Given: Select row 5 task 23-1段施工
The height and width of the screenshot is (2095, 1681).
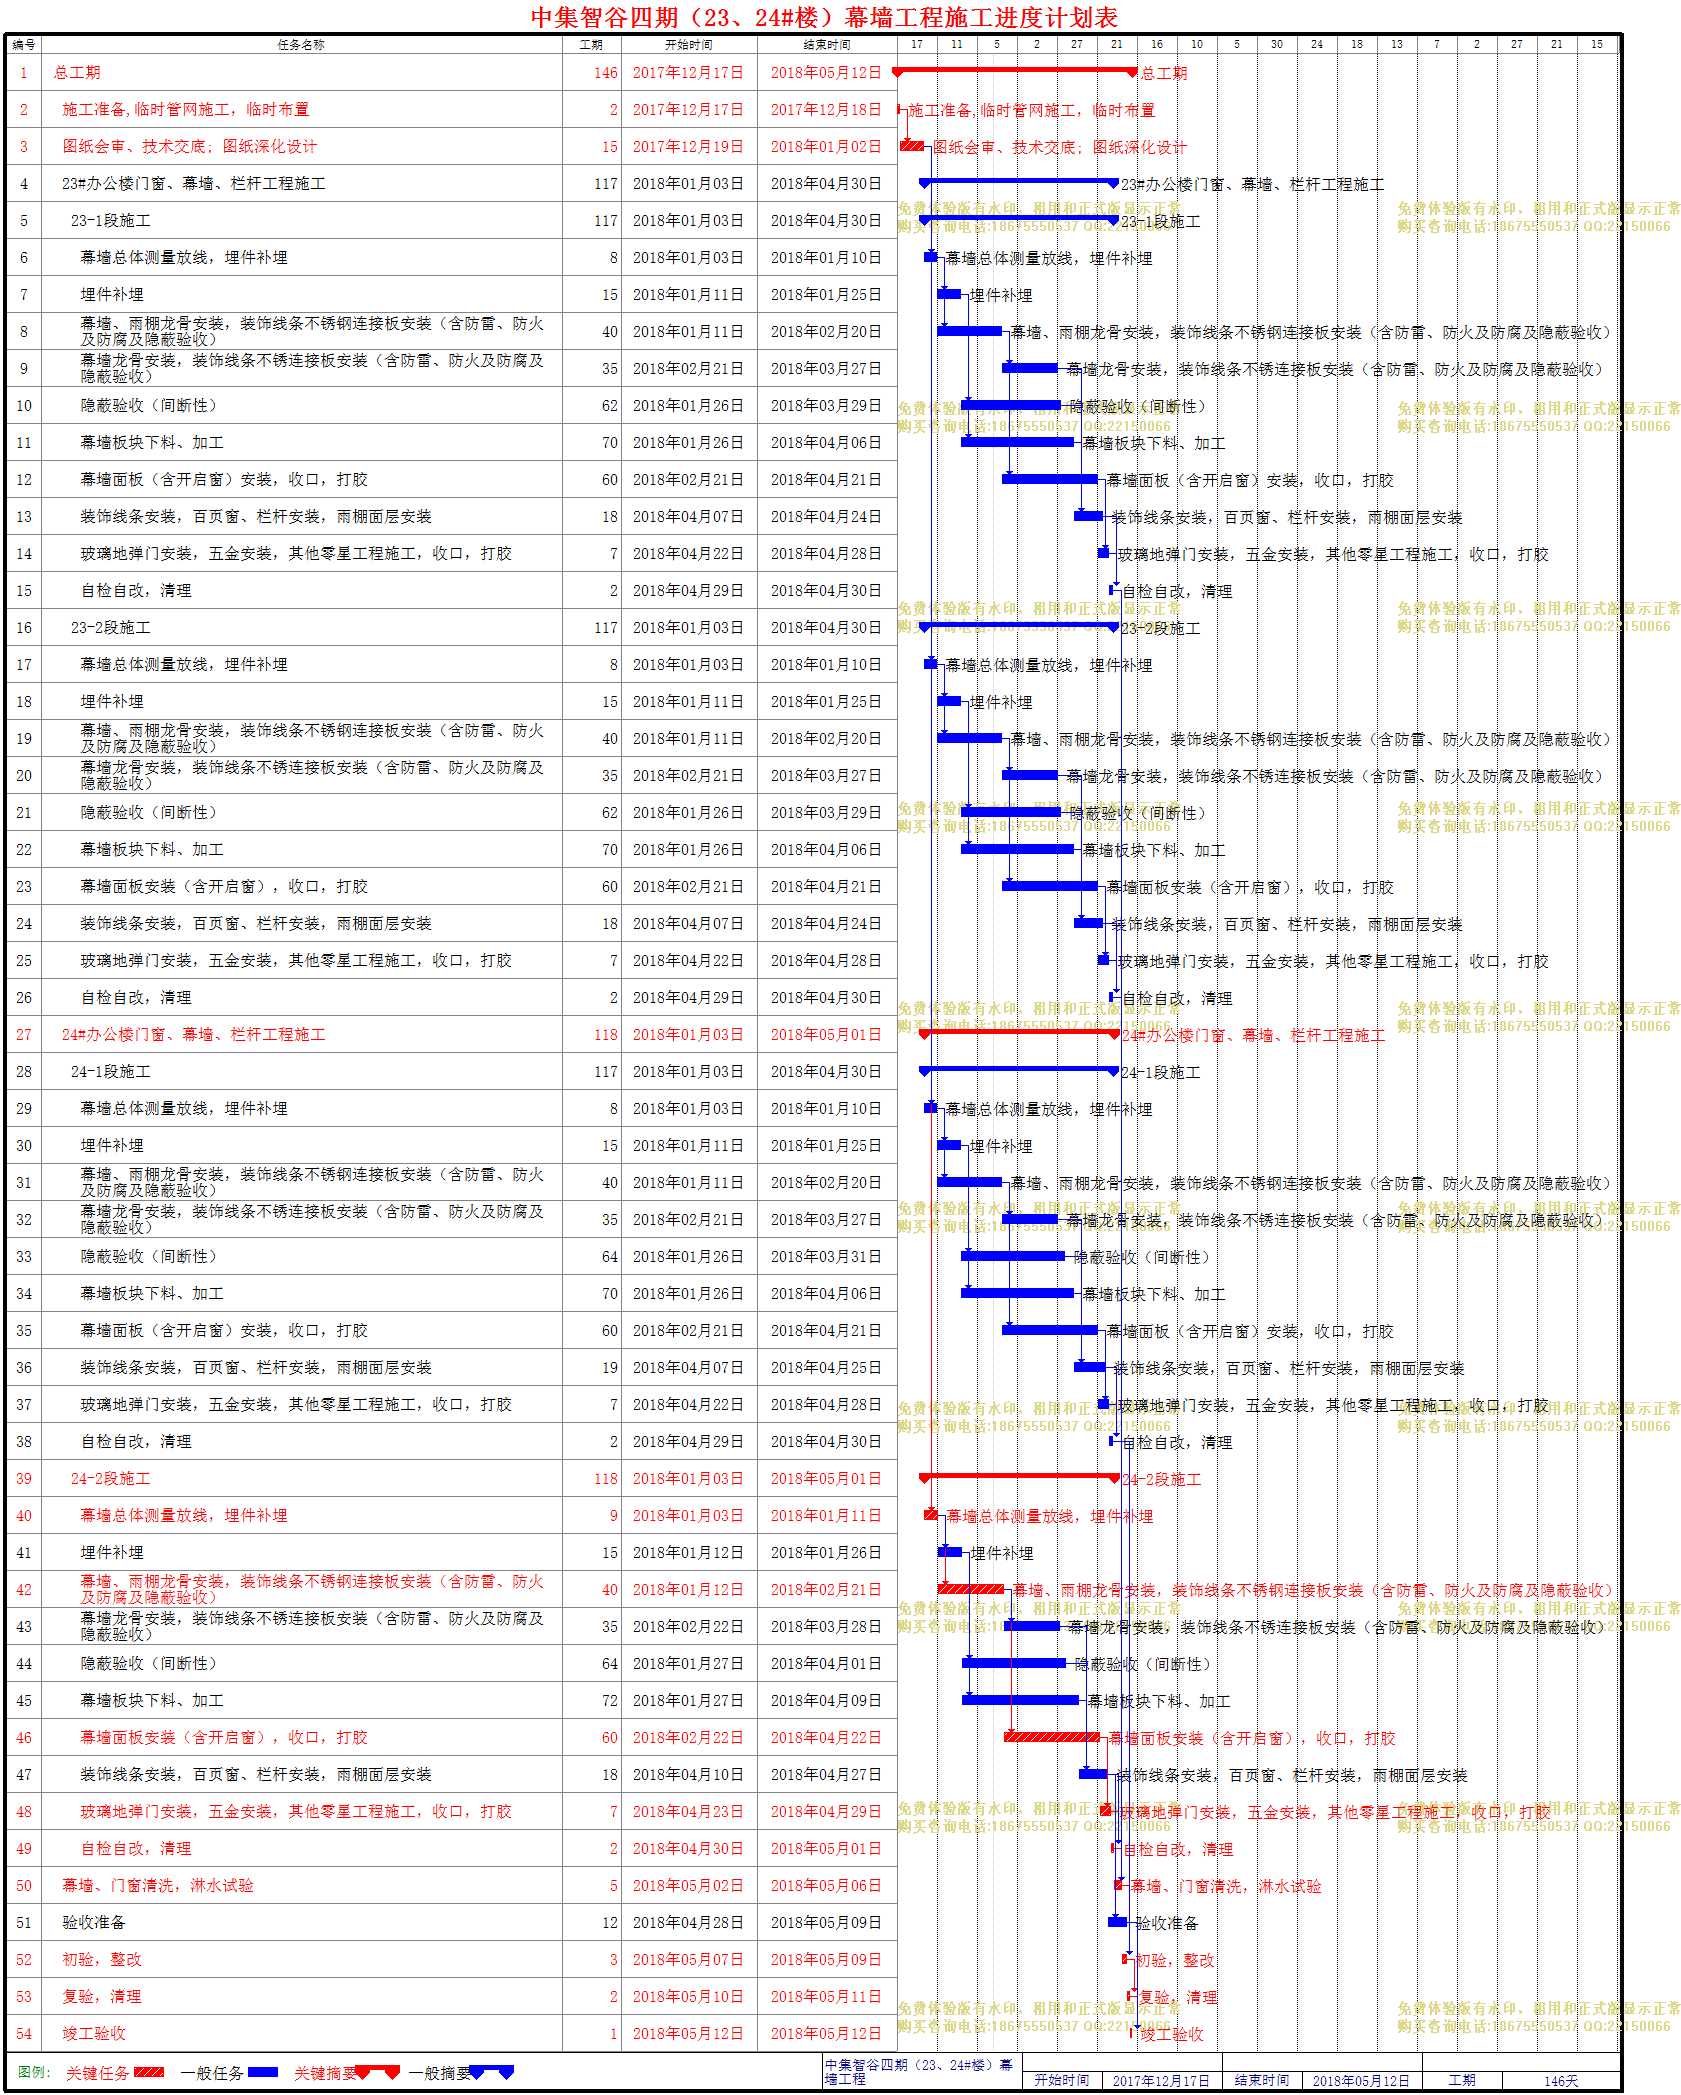Looking at the screenshot, I should pos(110,220).
